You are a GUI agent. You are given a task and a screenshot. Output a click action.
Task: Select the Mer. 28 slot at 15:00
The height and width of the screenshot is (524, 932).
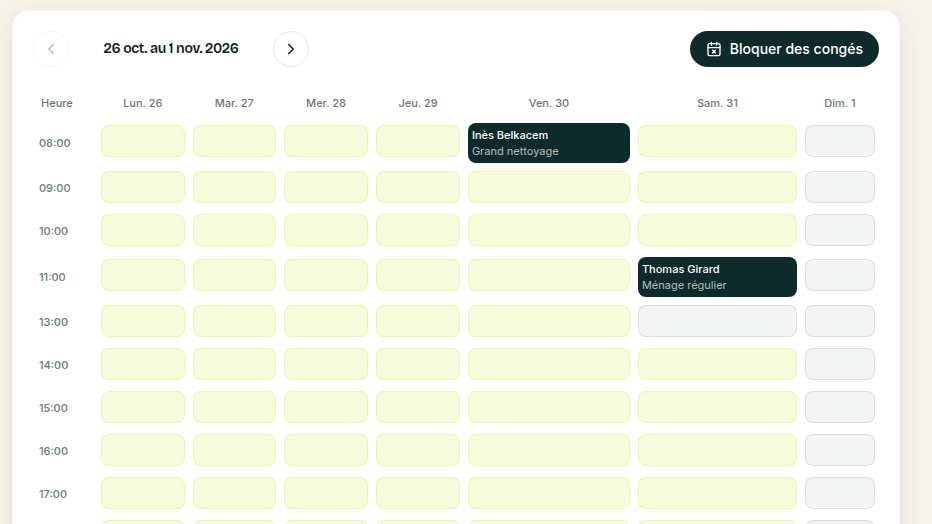326,407
